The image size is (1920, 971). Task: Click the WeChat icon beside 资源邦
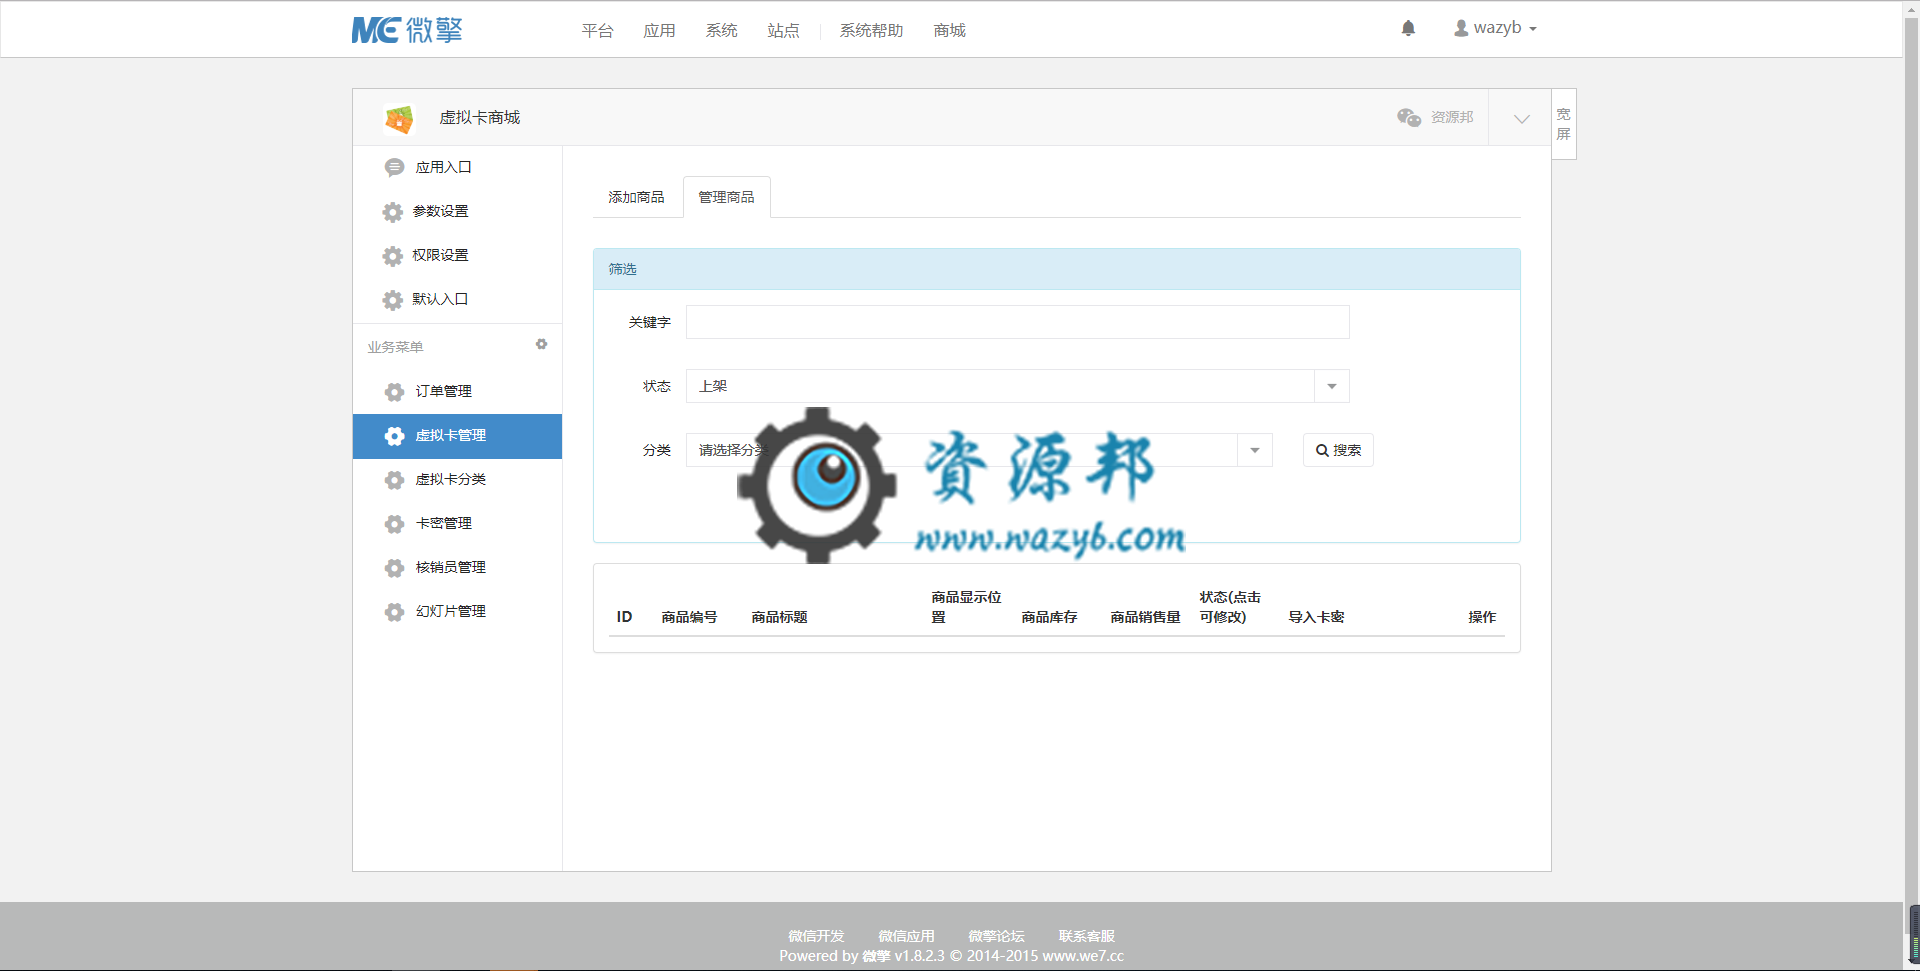[1409, 117]
